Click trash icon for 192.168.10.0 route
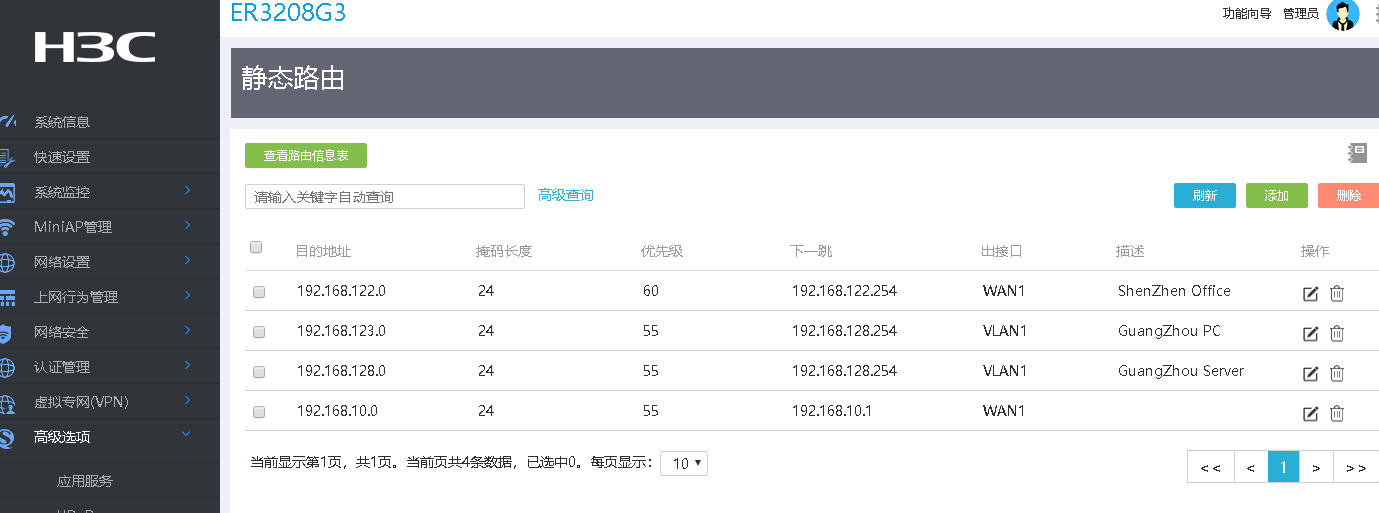Screen dimensions: 1379x513 (1337, 414)
